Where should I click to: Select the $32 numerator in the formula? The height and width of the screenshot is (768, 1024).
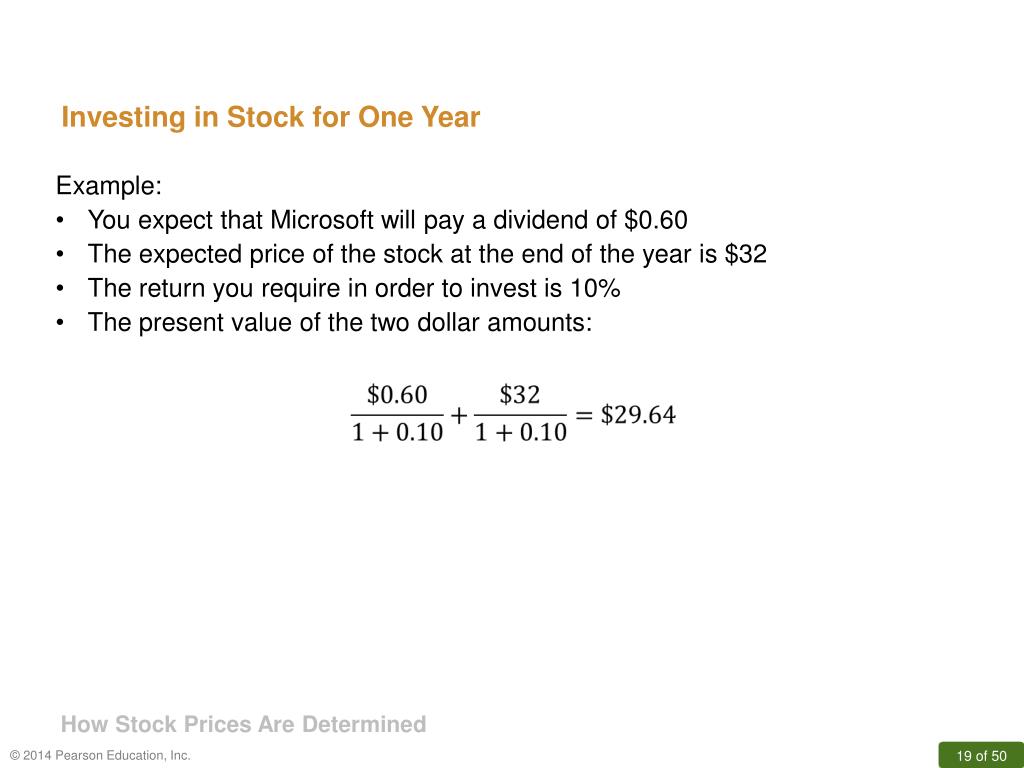coord(520,395)
